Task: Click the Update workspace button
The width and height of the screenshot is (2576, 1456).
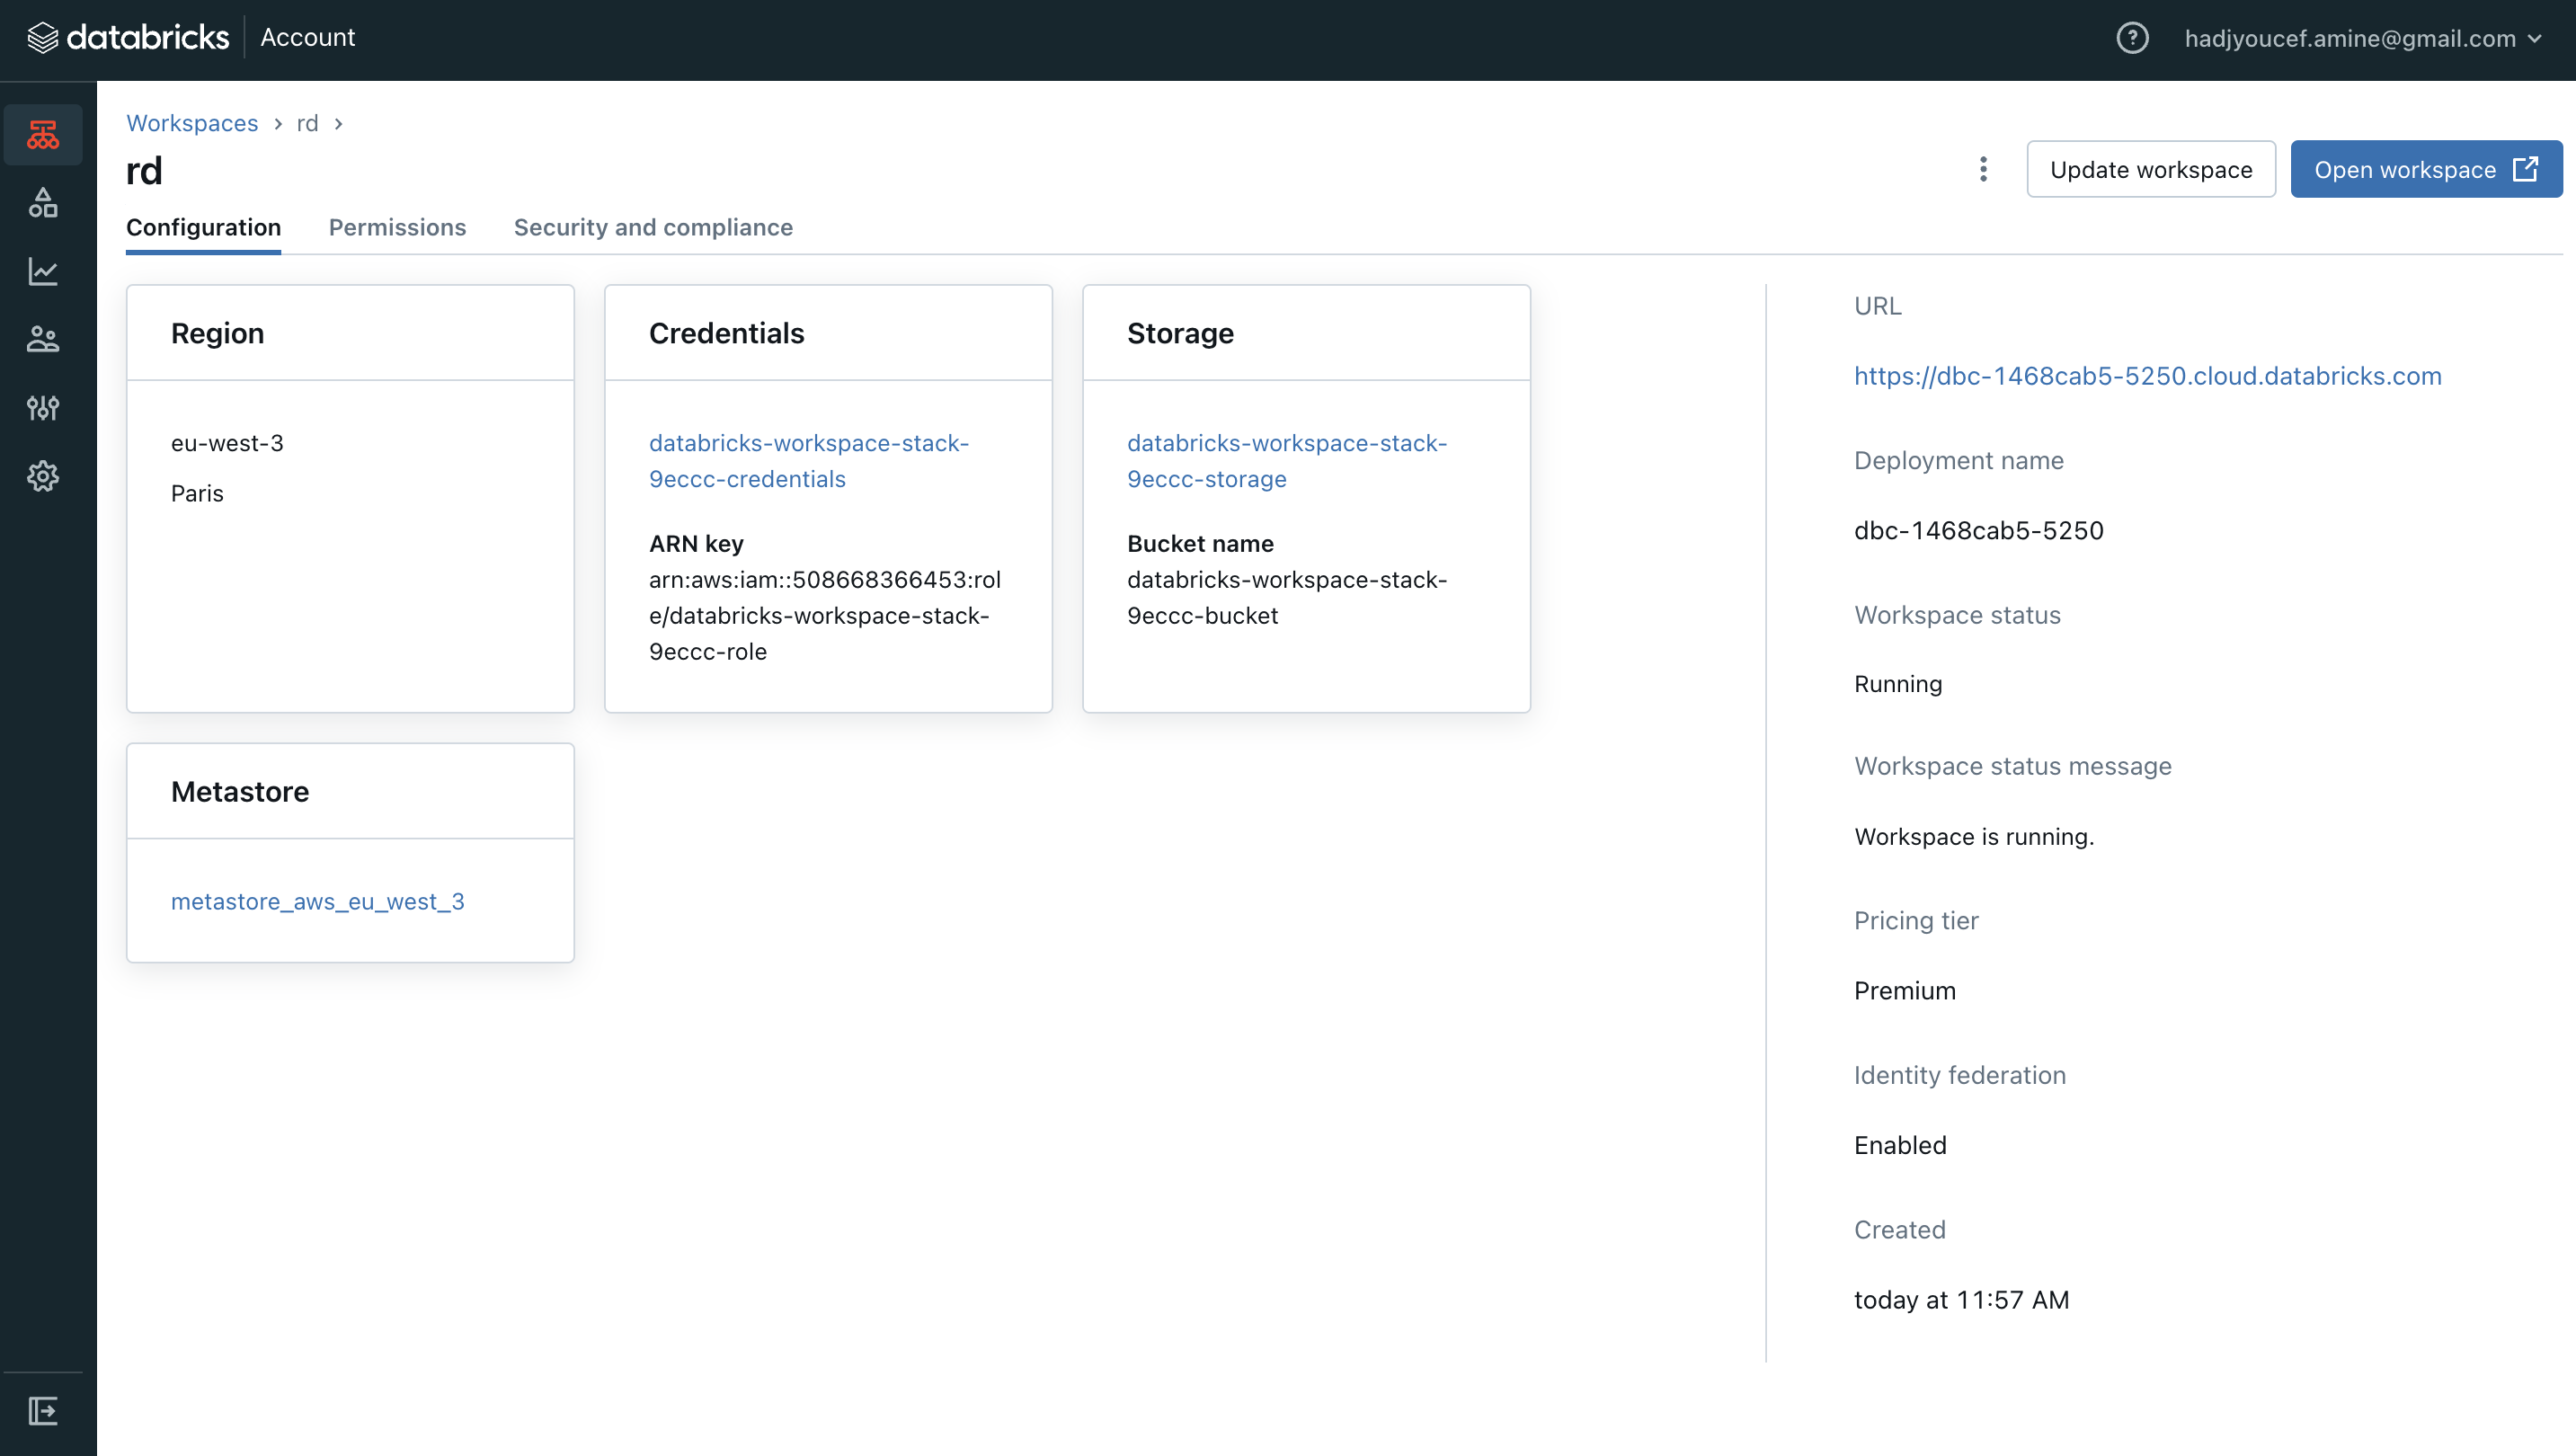Action: 2151,169
